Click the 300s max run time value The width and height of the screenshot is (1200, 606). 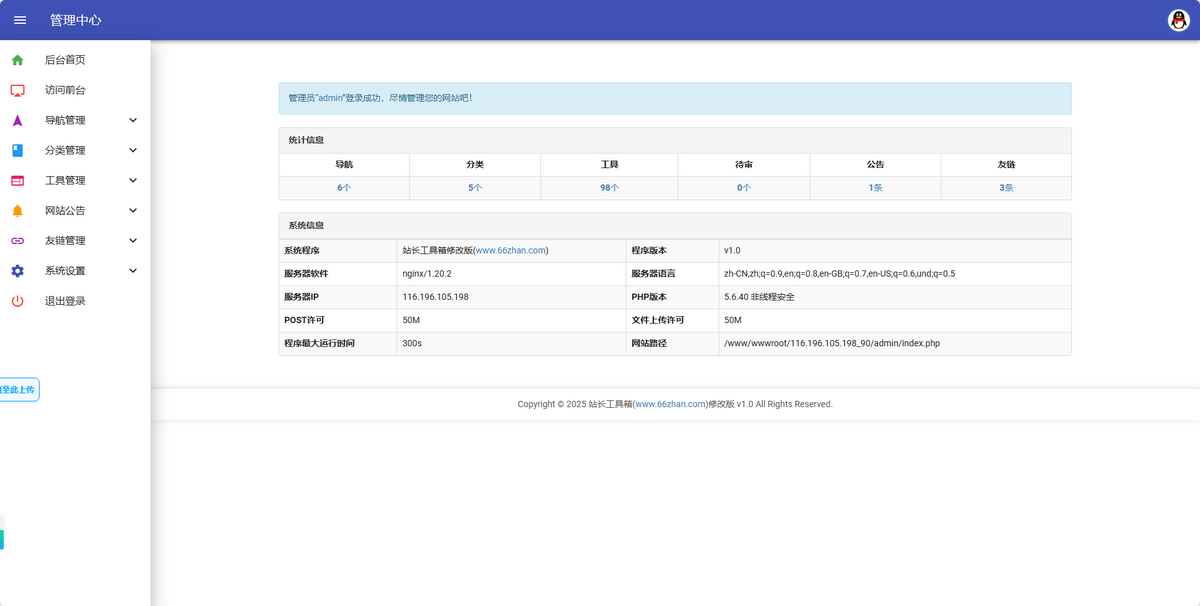(412, 343)
